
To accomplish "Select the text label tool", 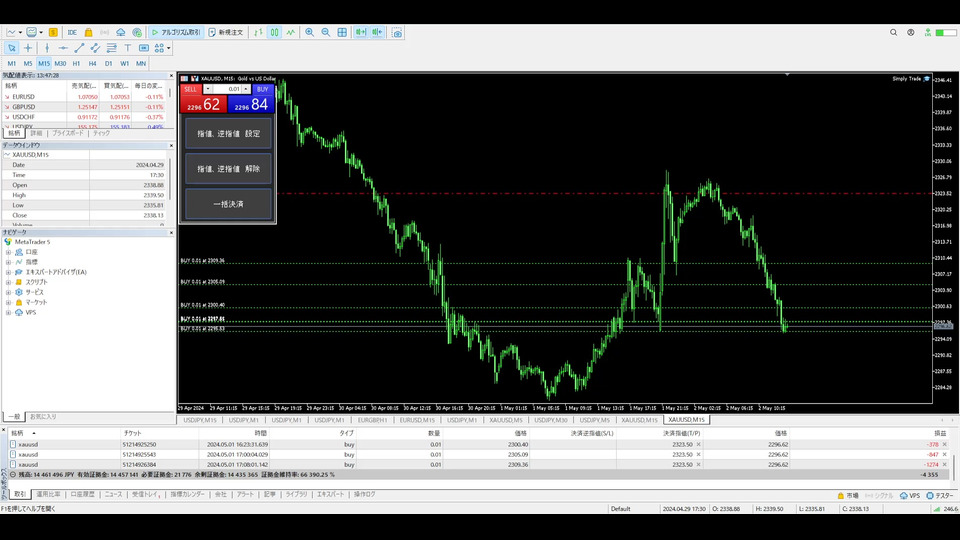I will (x=144, y=48).
